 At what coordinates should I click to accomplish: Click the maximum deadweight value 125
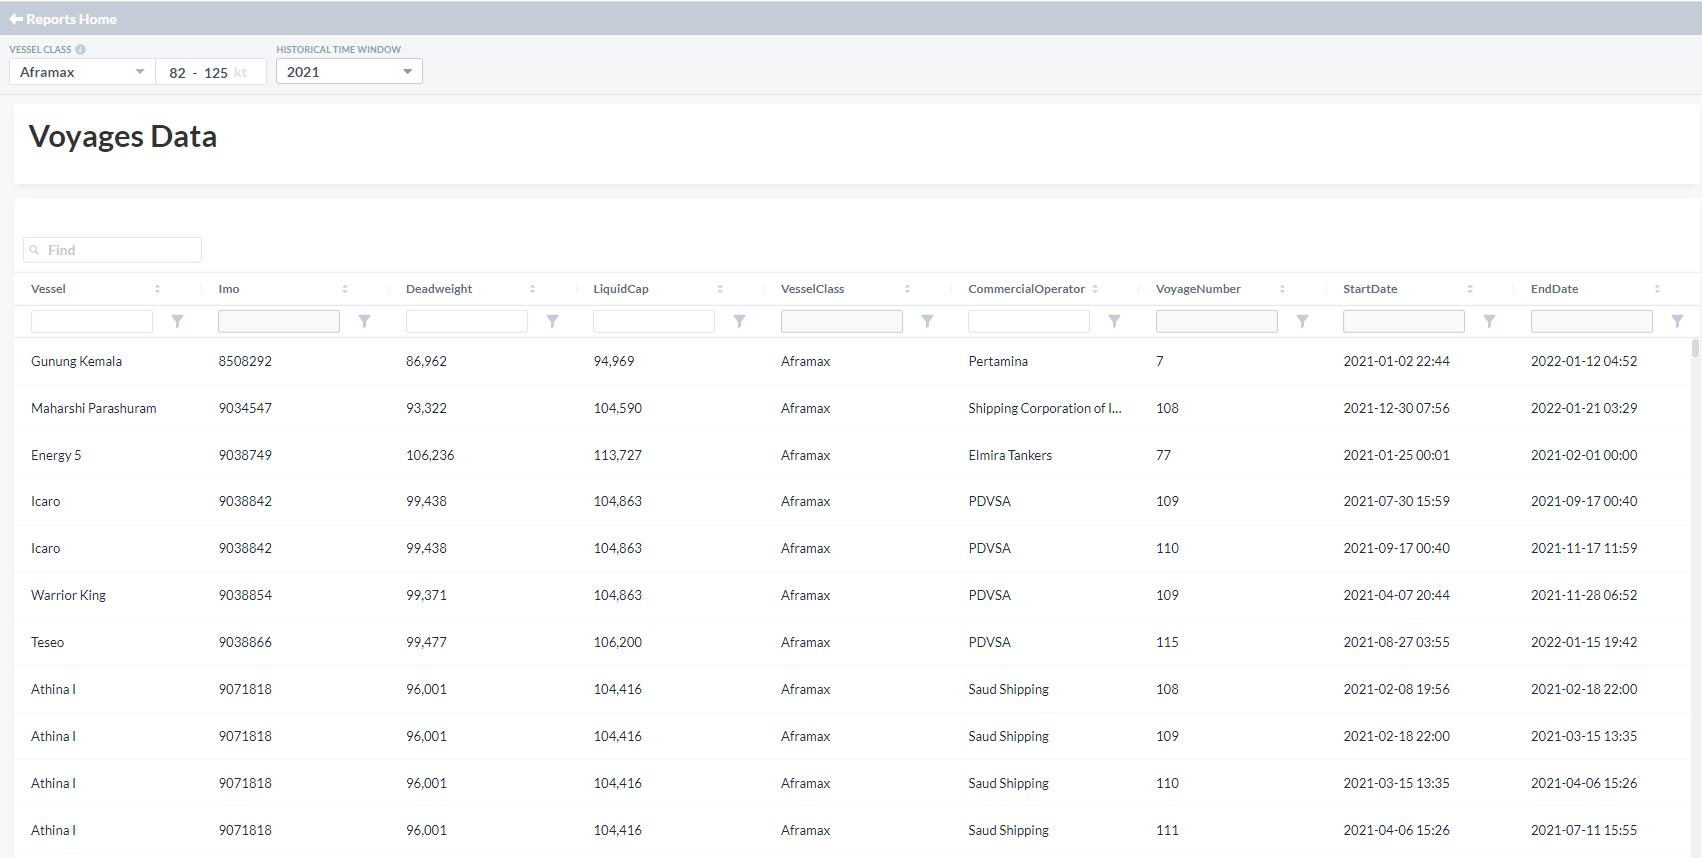click(216, 73)
